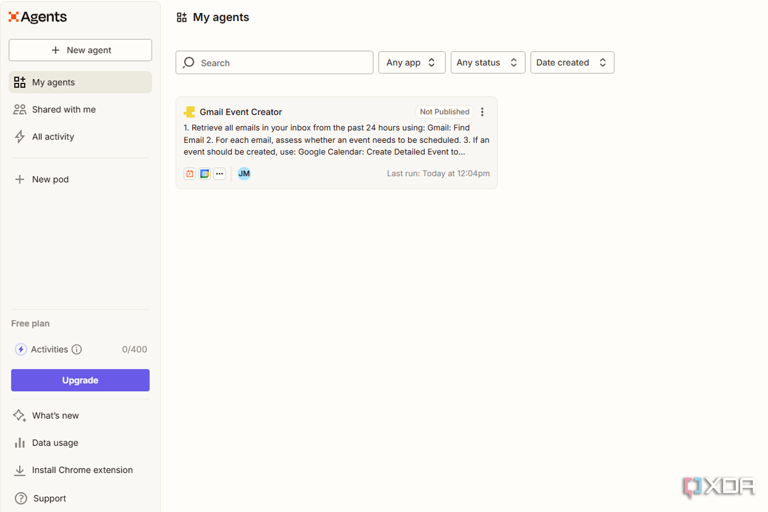
Task: Expand the Any app filter dropdown
Action: pyautogui.click(x=411, y=63)
